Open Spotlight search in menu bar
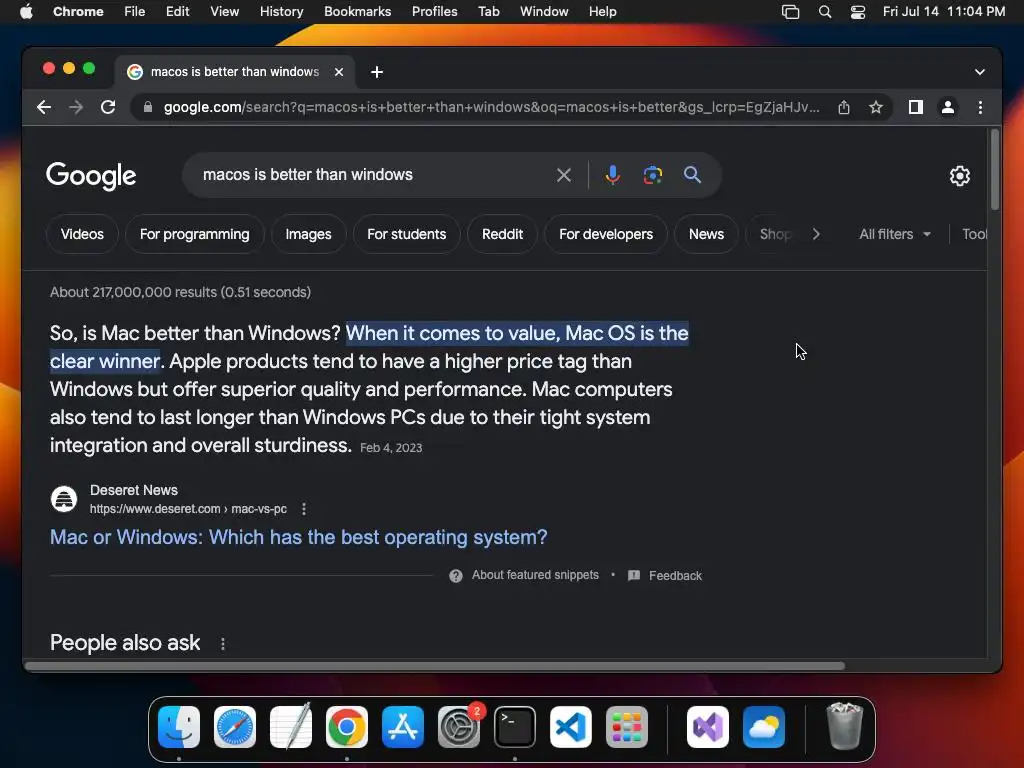Image resolution: width=1024 pixels, height=768 pixels. click(825, 12)
